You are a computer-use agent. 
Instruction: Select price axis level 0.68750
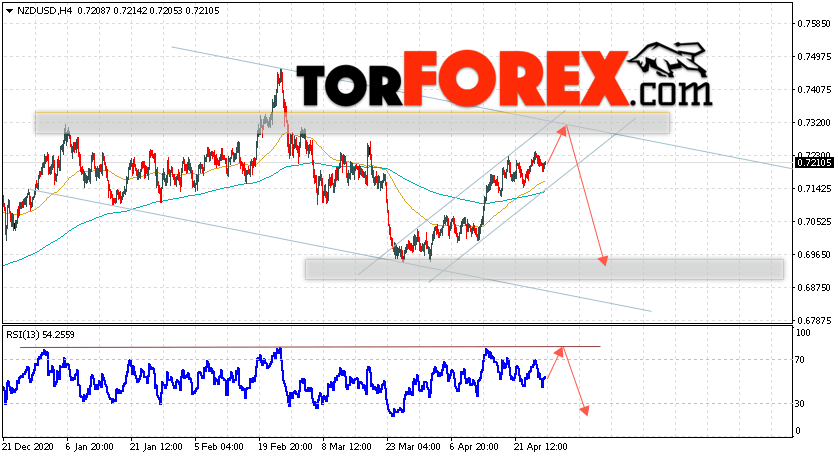pyautogui.click(x=814, y=288)
